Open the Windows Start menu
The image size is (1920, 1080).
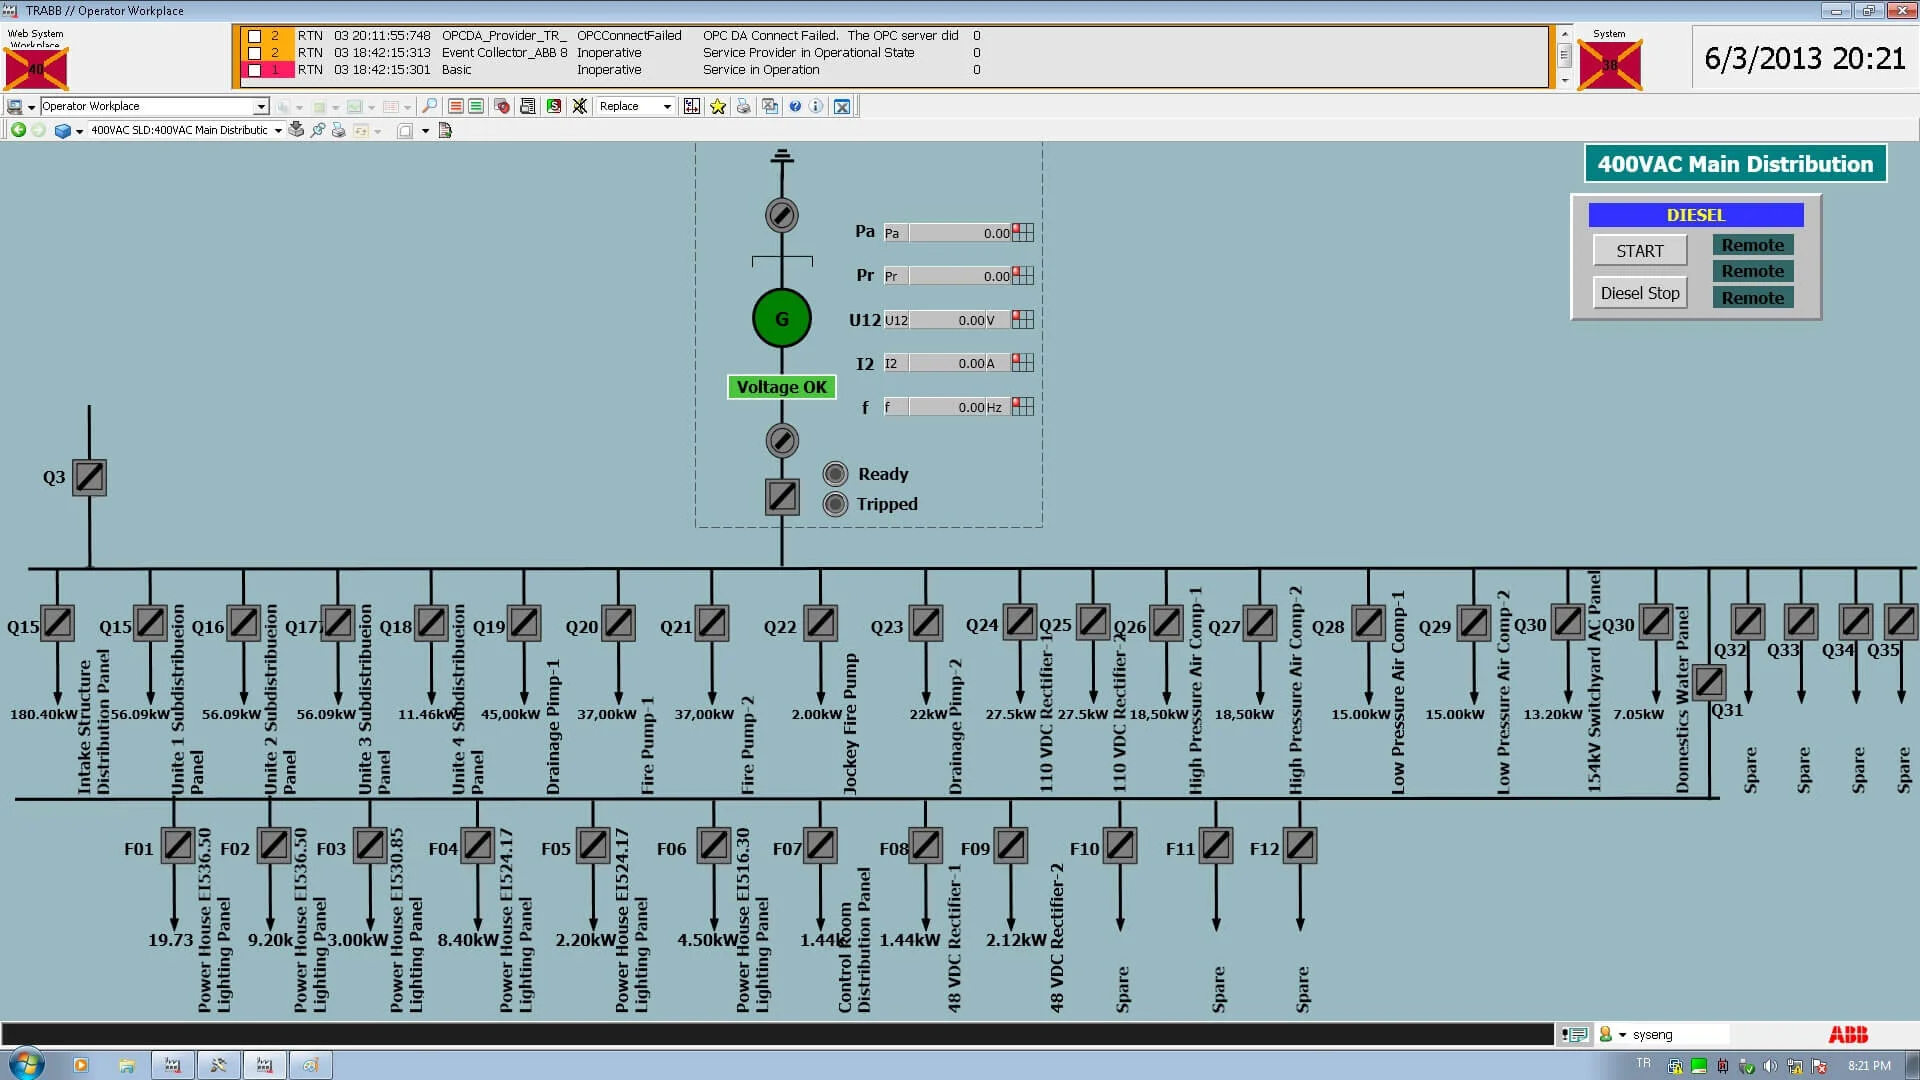pyautogui.click(x=24, y=1064)
